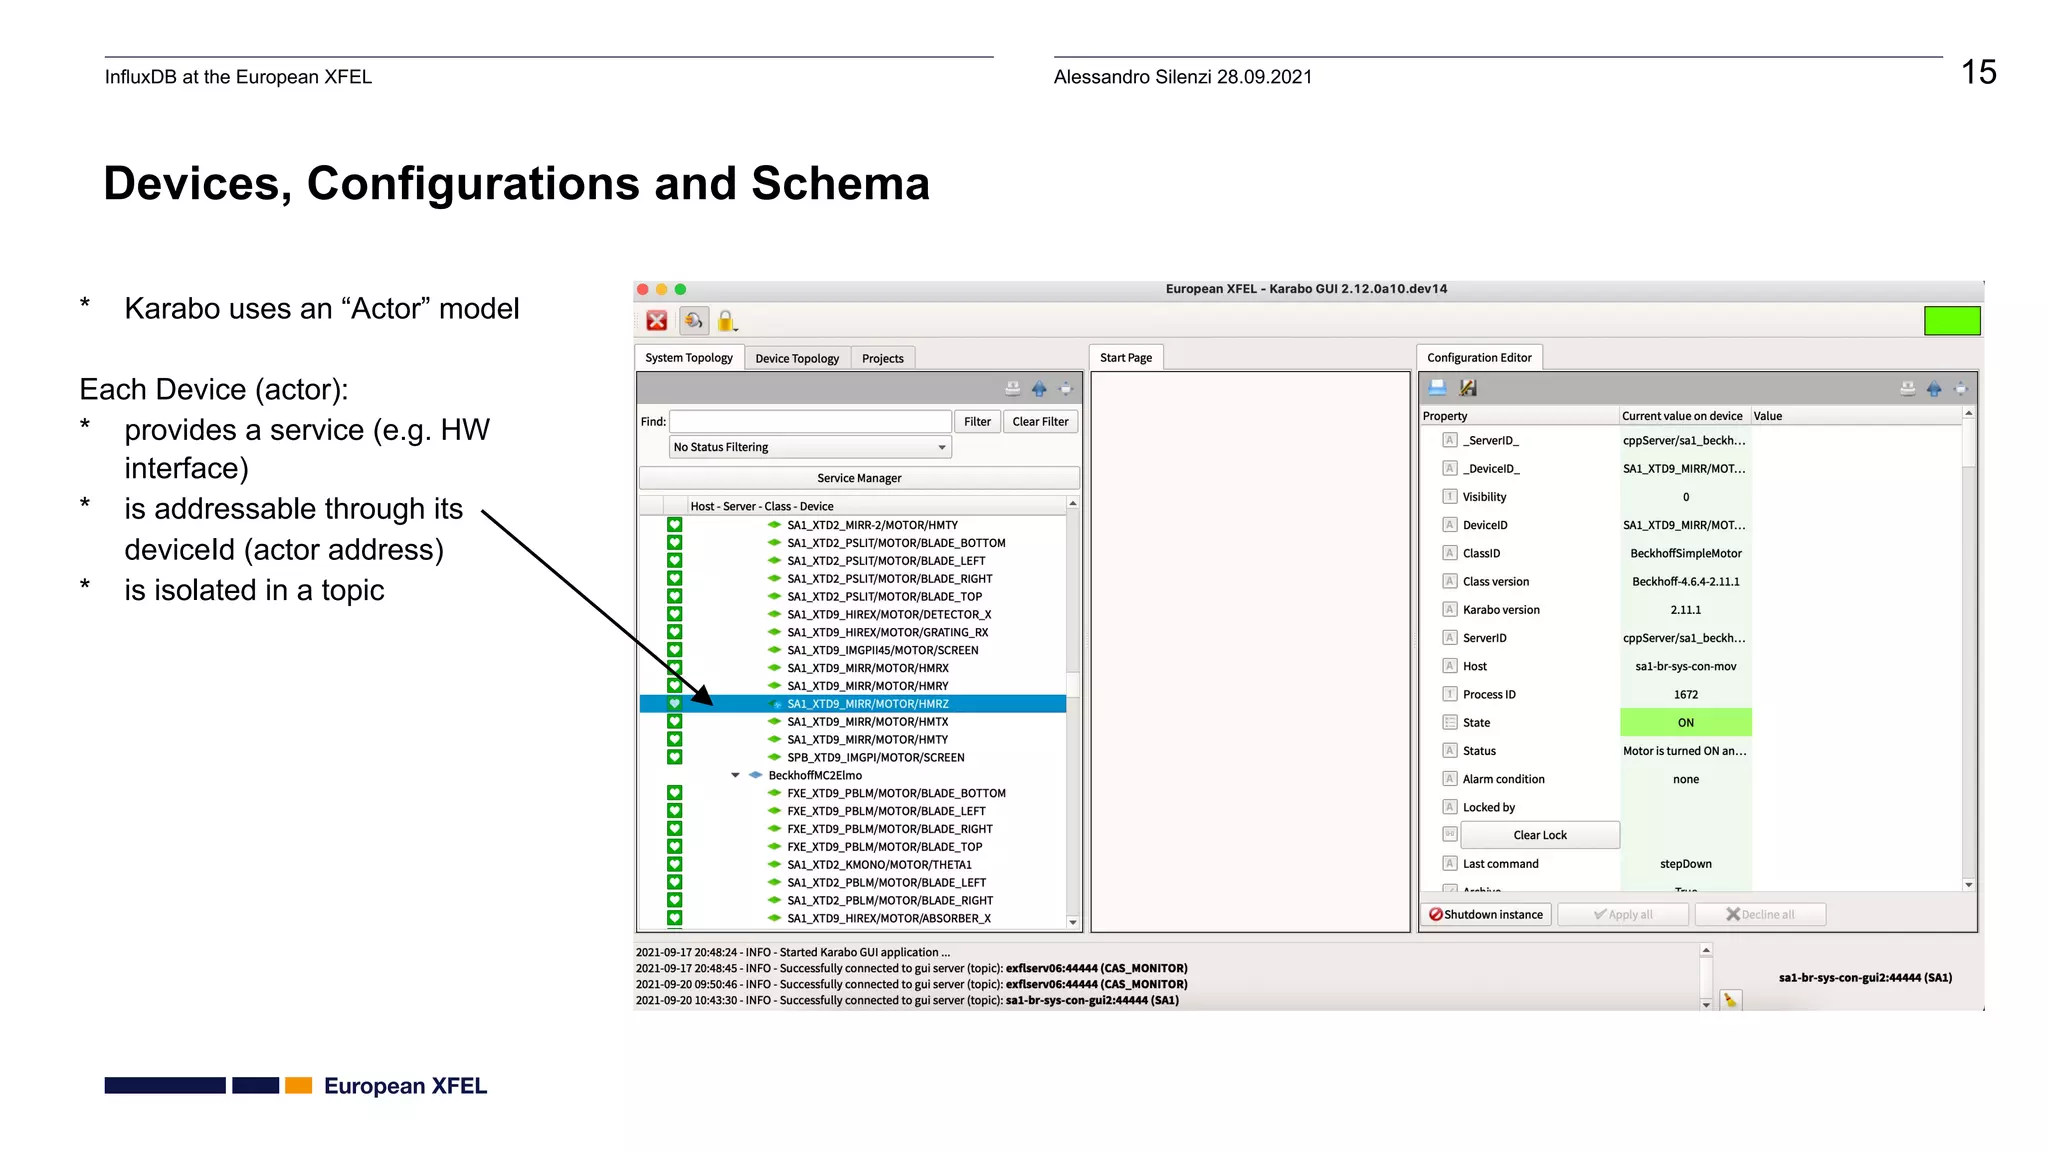Image resolution: width=2048 pixels, height=1152 pixels.
Task: Click the Clear Filter button
Action: click(x=1040, y=421)
